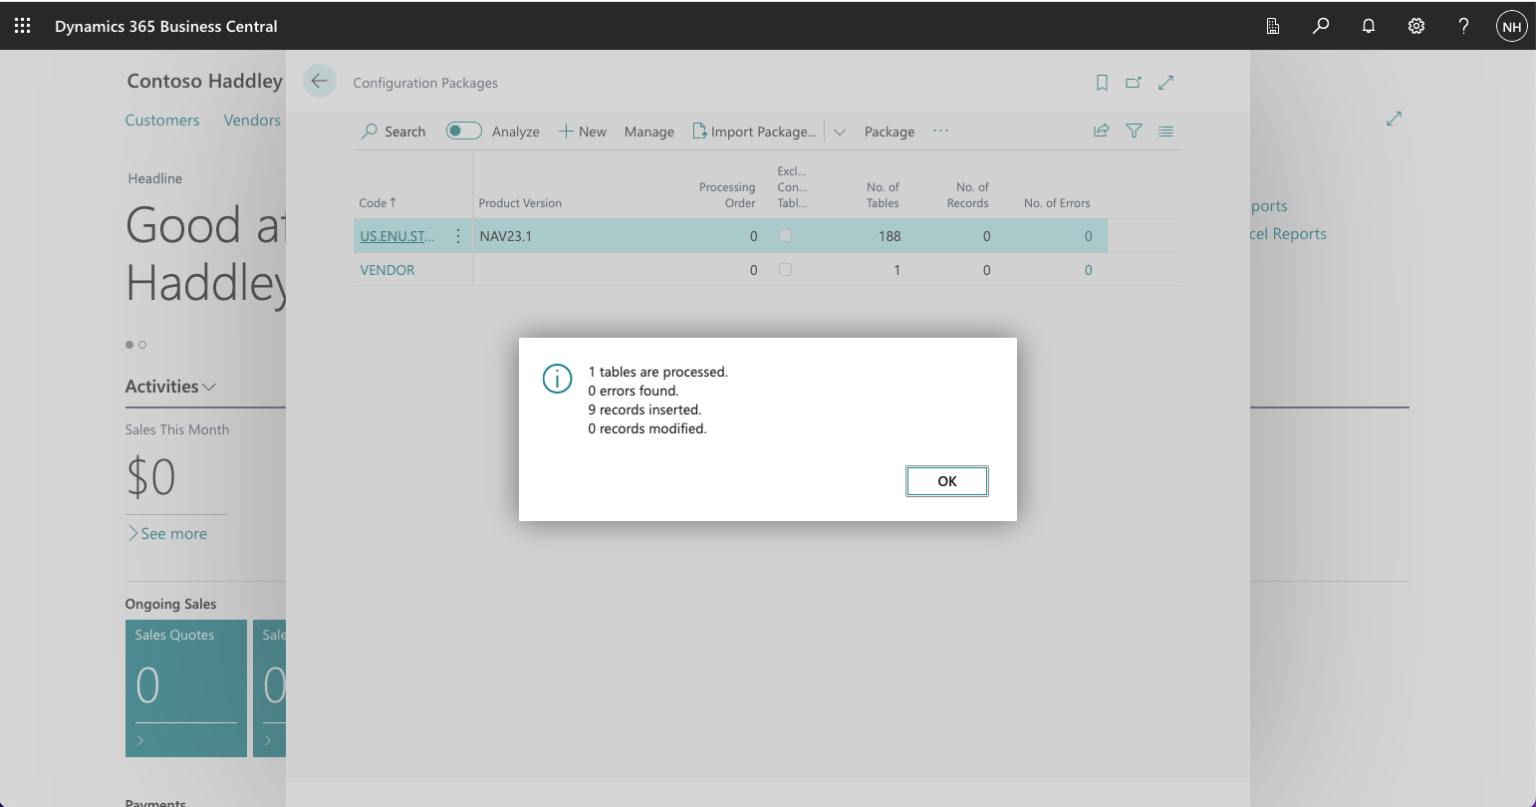Open more options ellipsis in the toolbar

click(940, 131)
